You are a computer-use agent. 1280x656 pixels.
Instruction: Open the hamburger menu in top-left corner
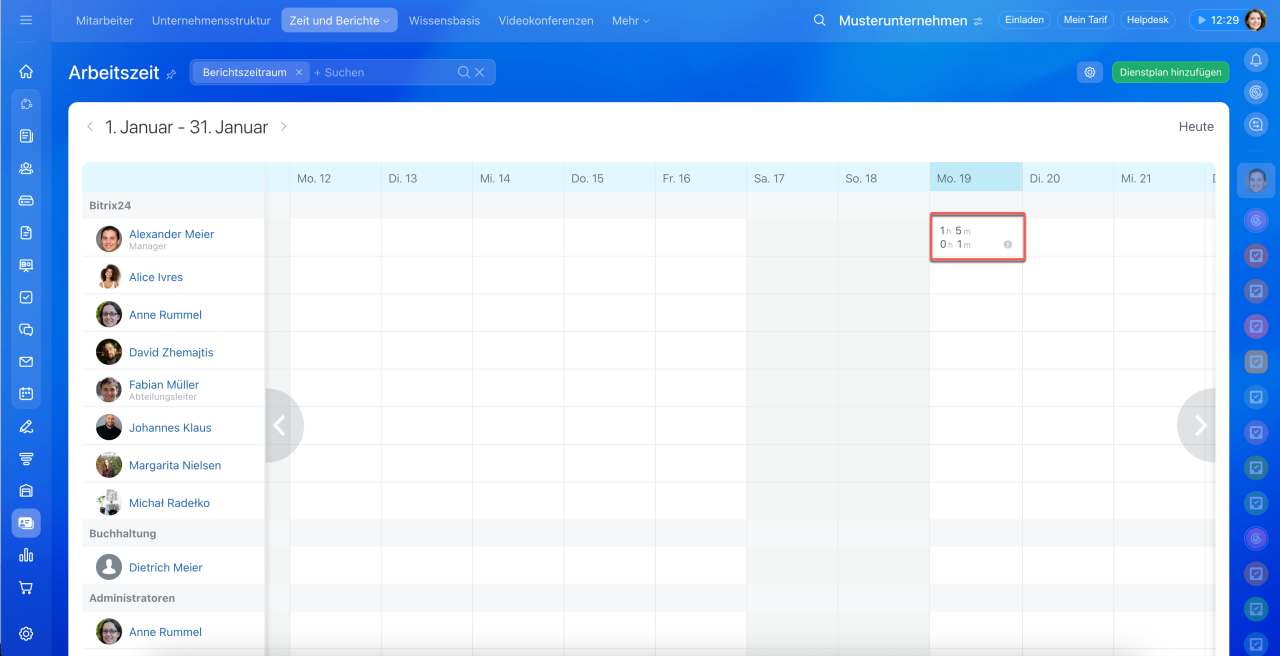click(x=26, y=20)
